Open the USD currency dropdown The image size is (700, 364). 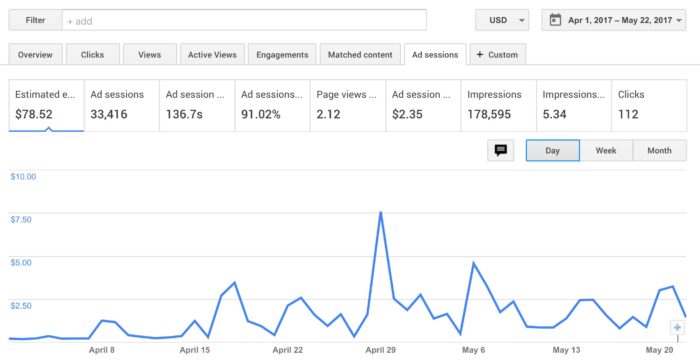pyautogui.click(x=502, y=20)
